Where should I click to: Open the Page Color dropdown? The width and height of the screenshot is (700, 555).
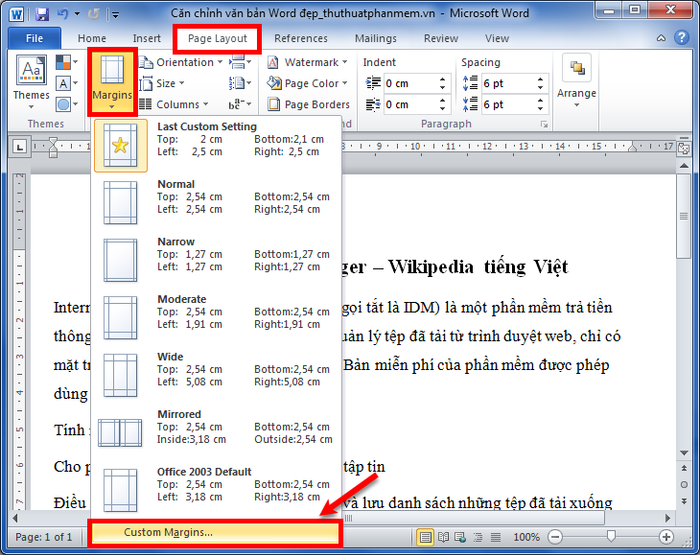tap(308, 83)
